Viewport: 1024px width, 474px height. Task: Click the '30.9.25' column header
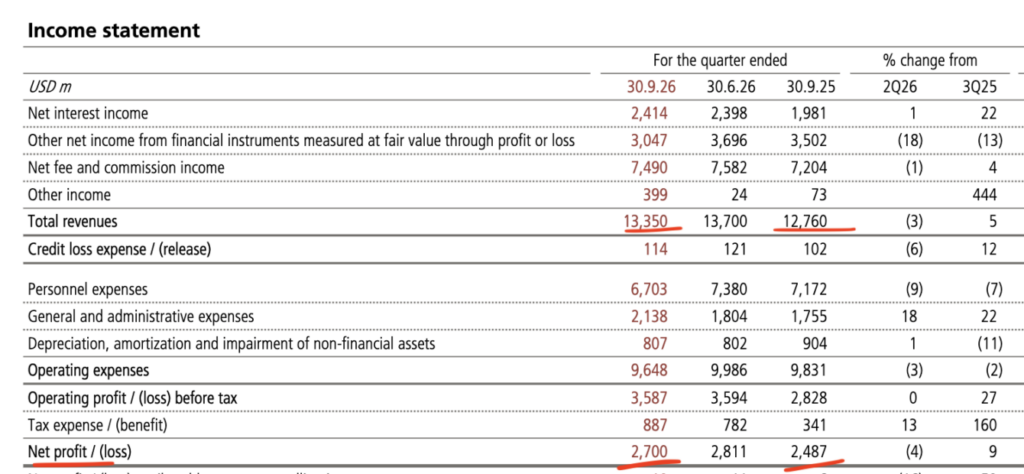(x=811, y=86)
